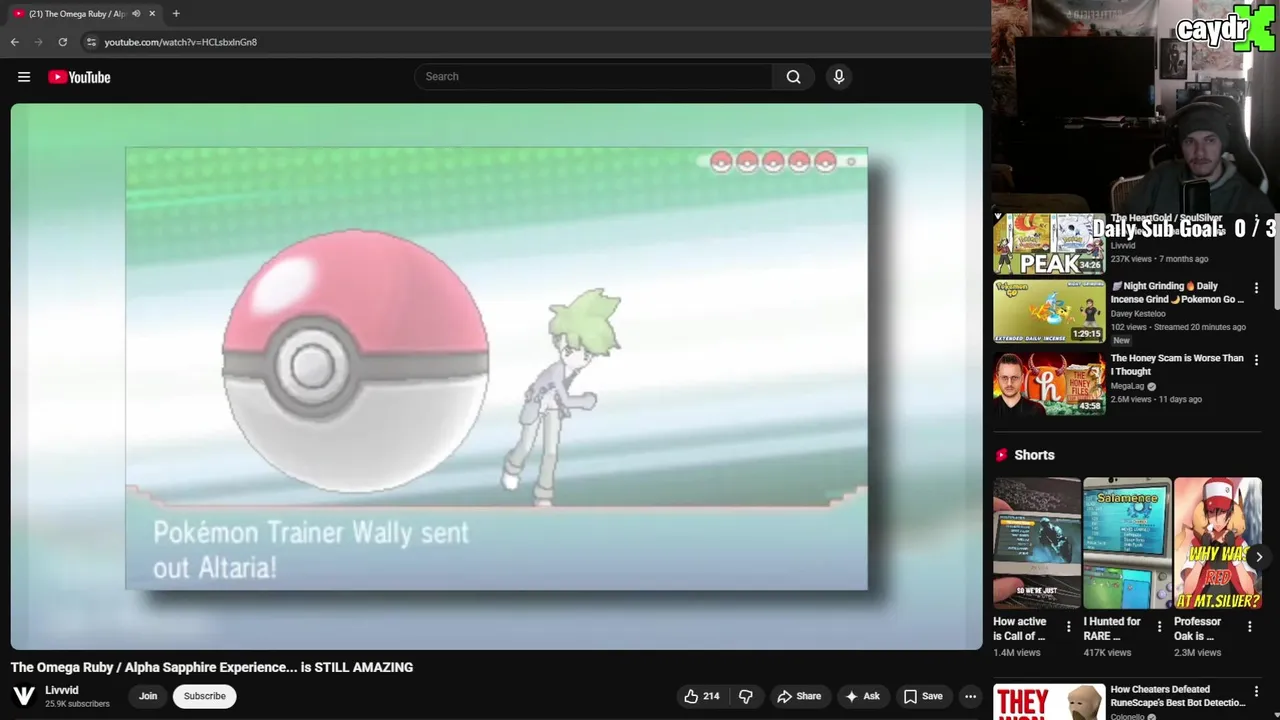Focus the YouTube search field
The image size is (1280, 720).
point(594,77)
